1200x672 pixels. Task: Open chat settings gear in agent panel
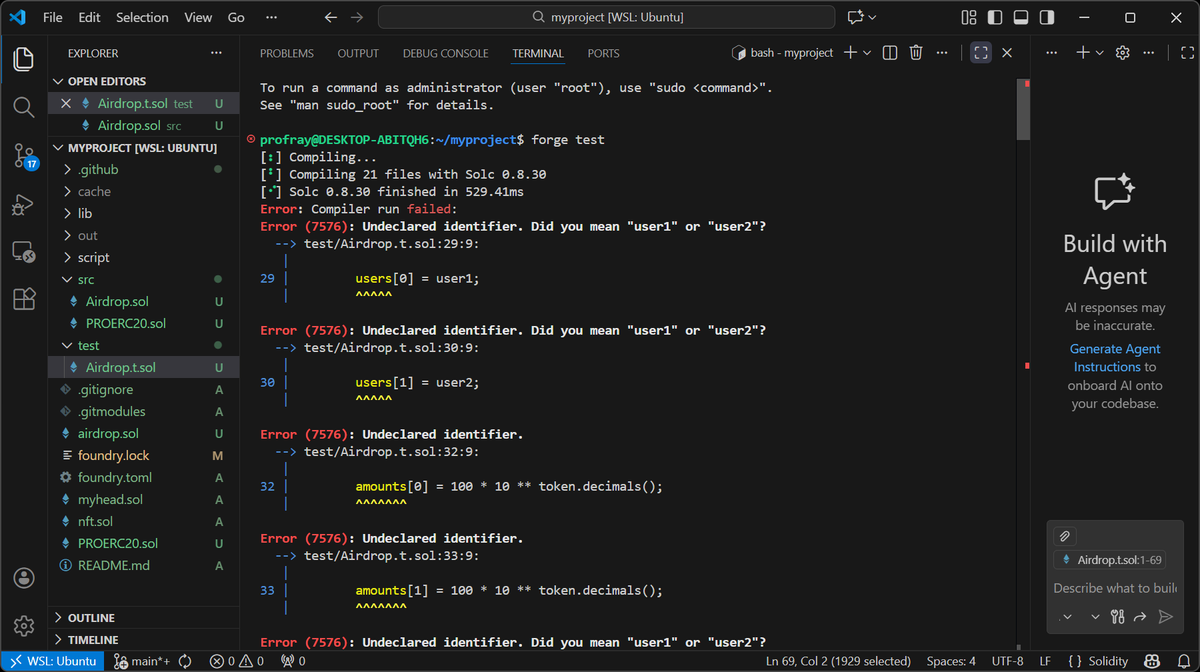coord(1122,53)
